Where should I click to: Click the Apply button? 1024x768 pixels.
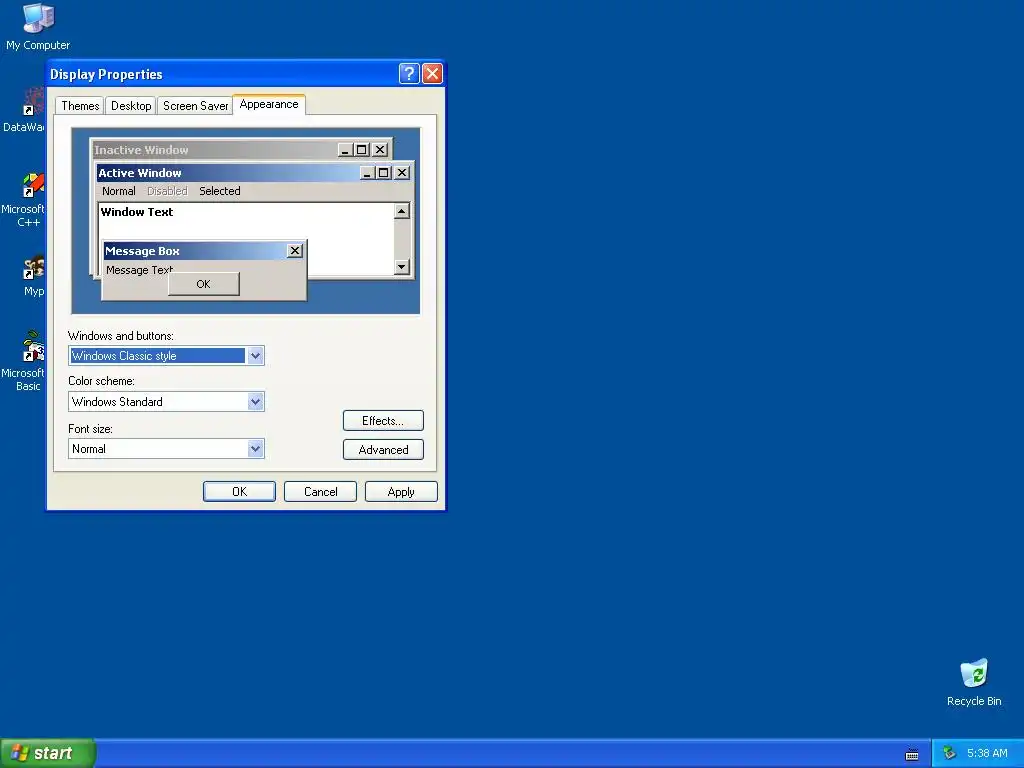401,492
